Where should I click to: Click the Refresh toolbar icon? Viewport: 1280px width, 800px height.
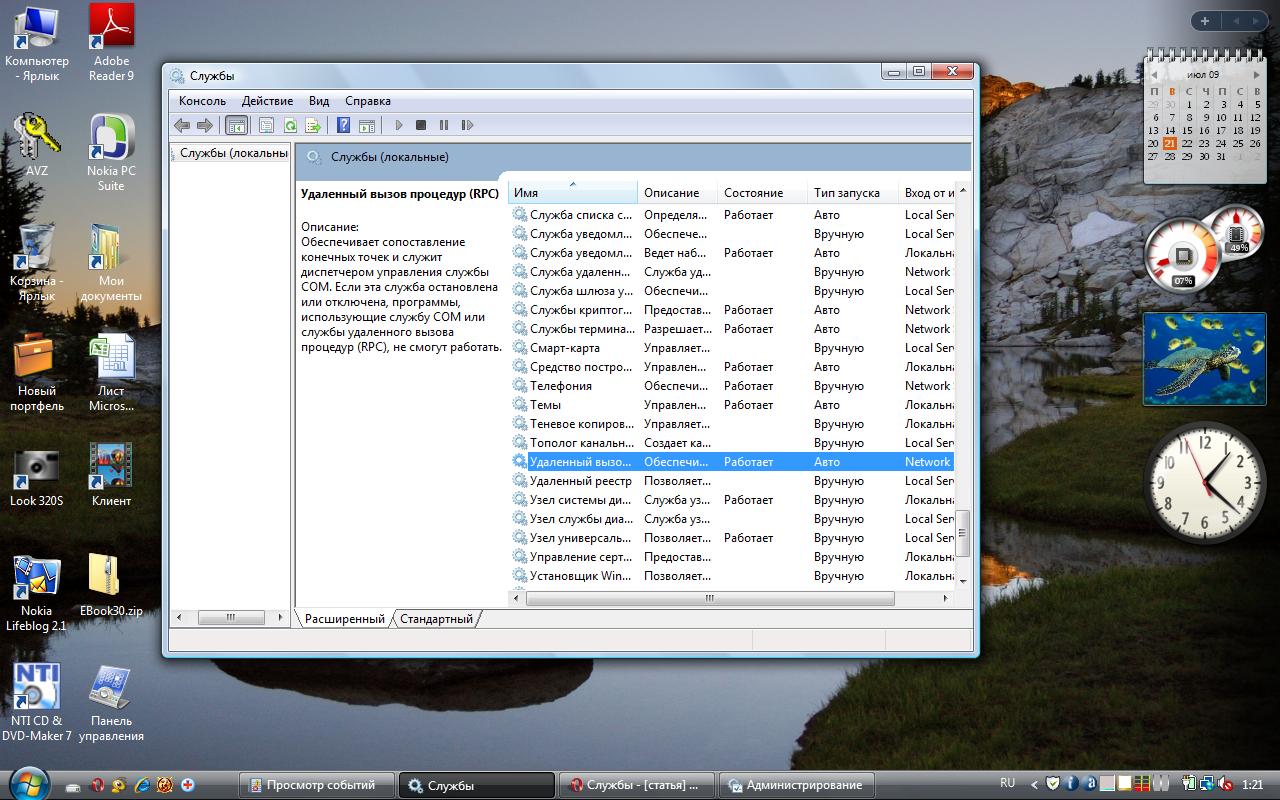click(x=290, y=126)
